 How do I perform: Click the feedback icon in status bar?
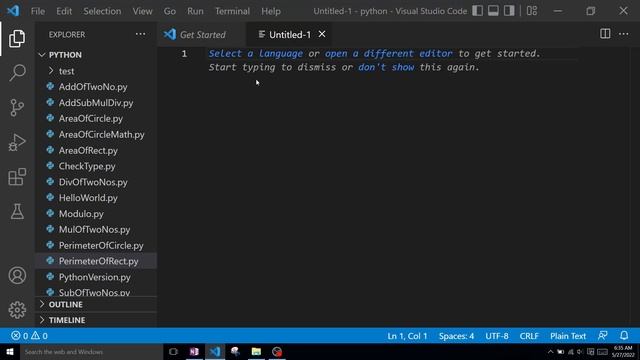tap(602, 336)
